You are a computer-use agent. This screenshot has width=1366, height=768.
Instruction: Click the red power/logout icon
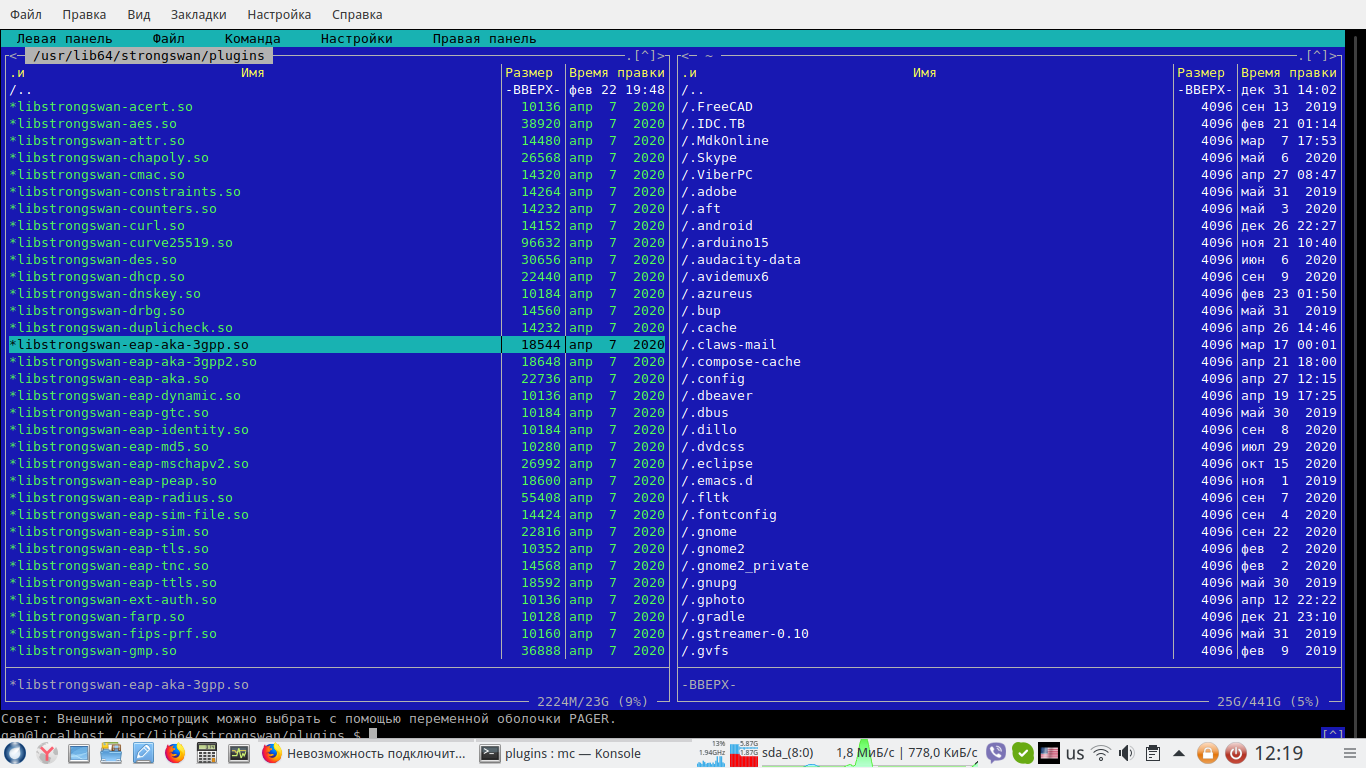coord(1236,753)
